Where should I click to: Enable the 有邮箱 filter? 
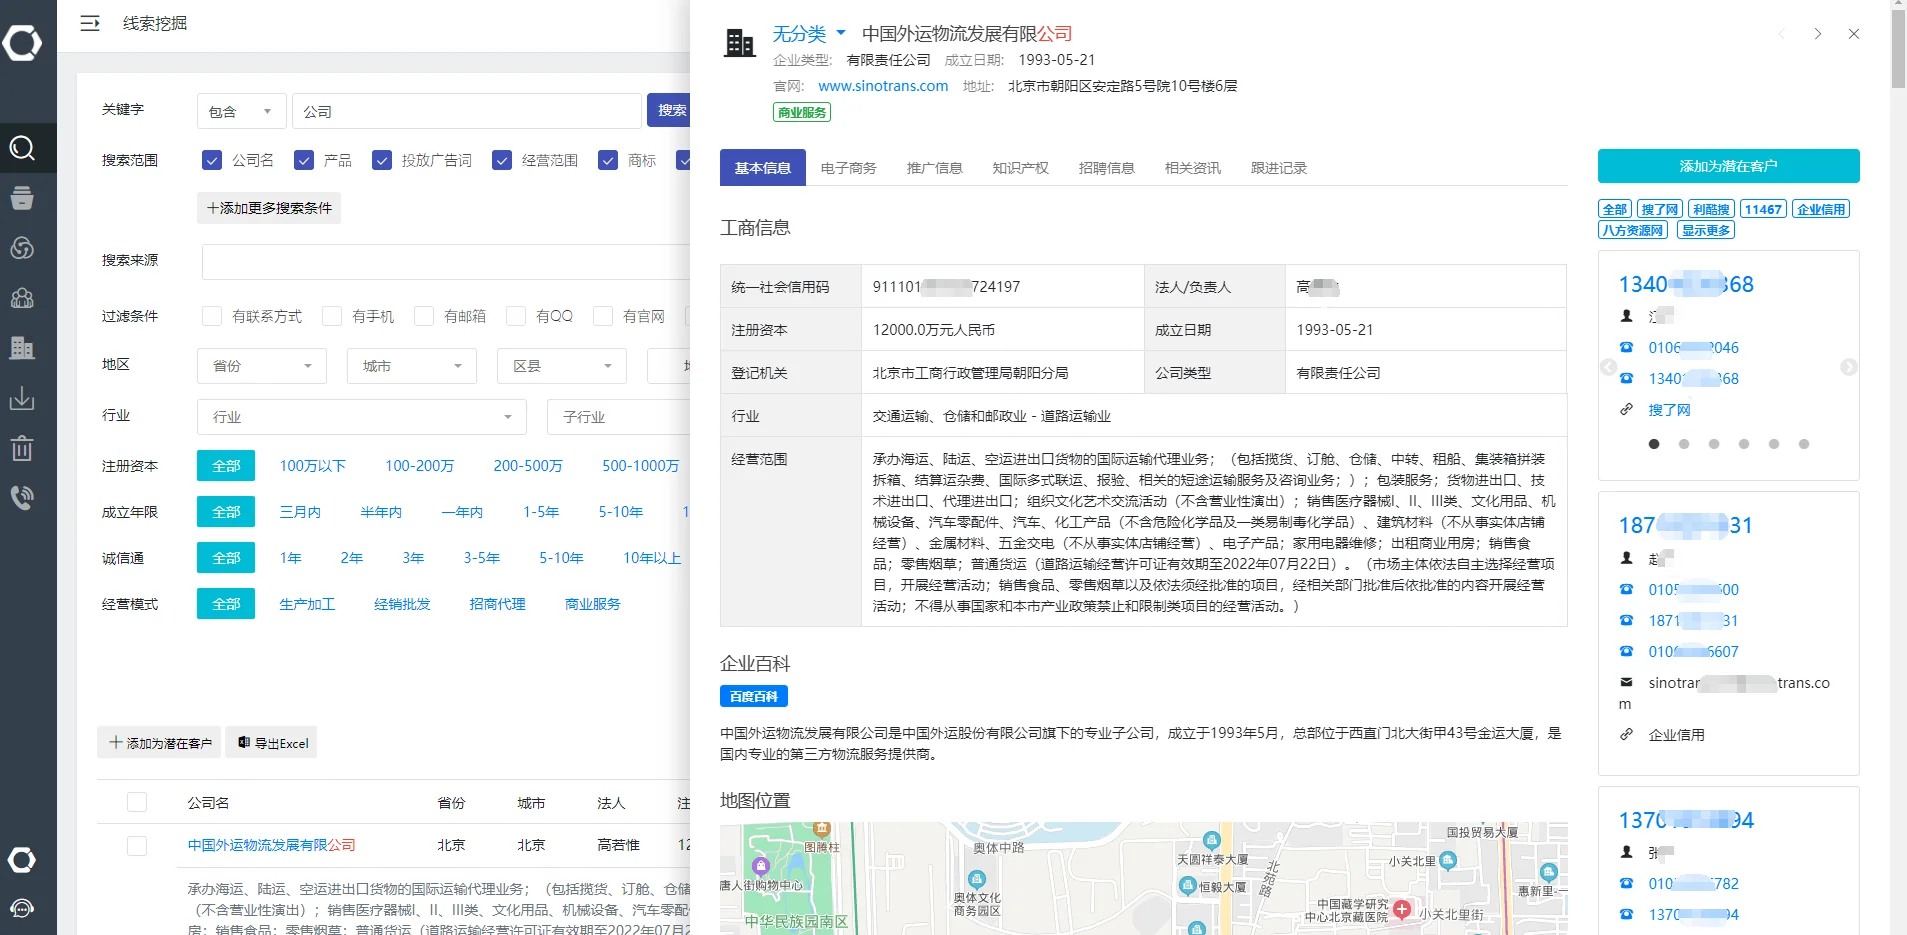coord(424,316)
